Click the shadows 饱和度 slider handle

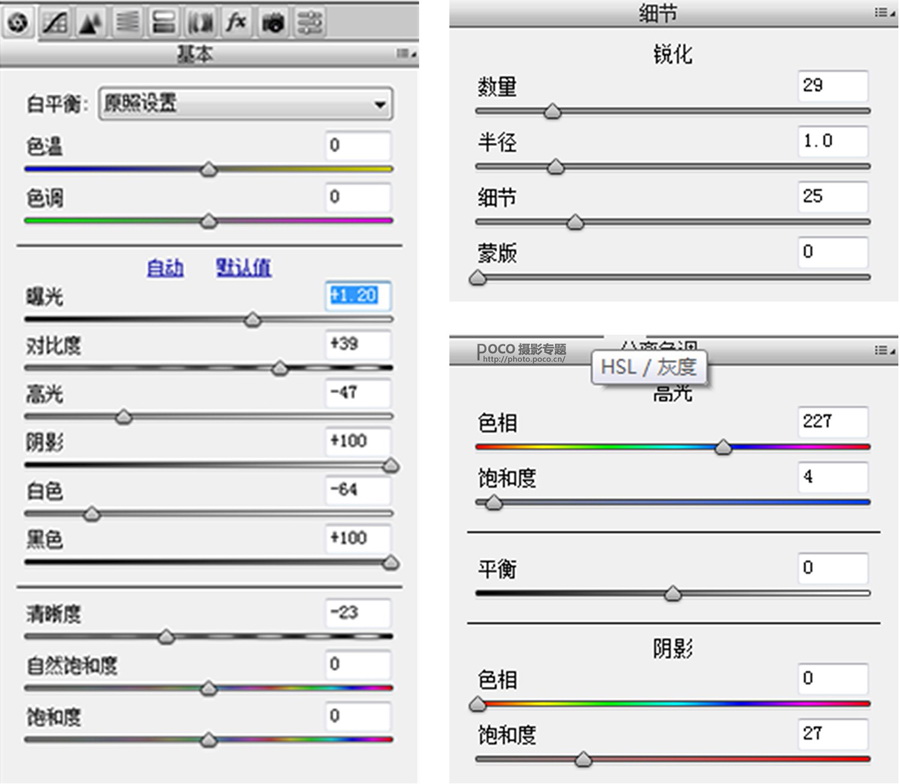pyautogui.click(x=583, y=760)
